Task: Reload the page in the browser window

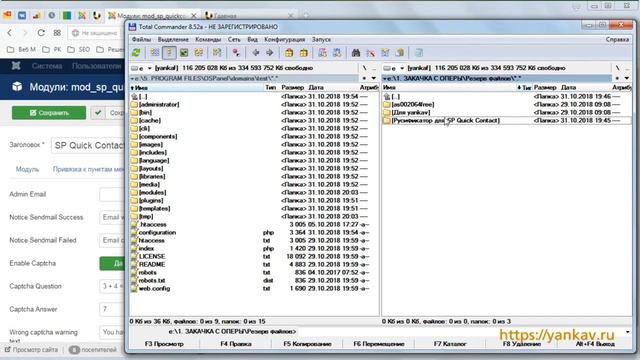Action: click(x=41, y=33)
